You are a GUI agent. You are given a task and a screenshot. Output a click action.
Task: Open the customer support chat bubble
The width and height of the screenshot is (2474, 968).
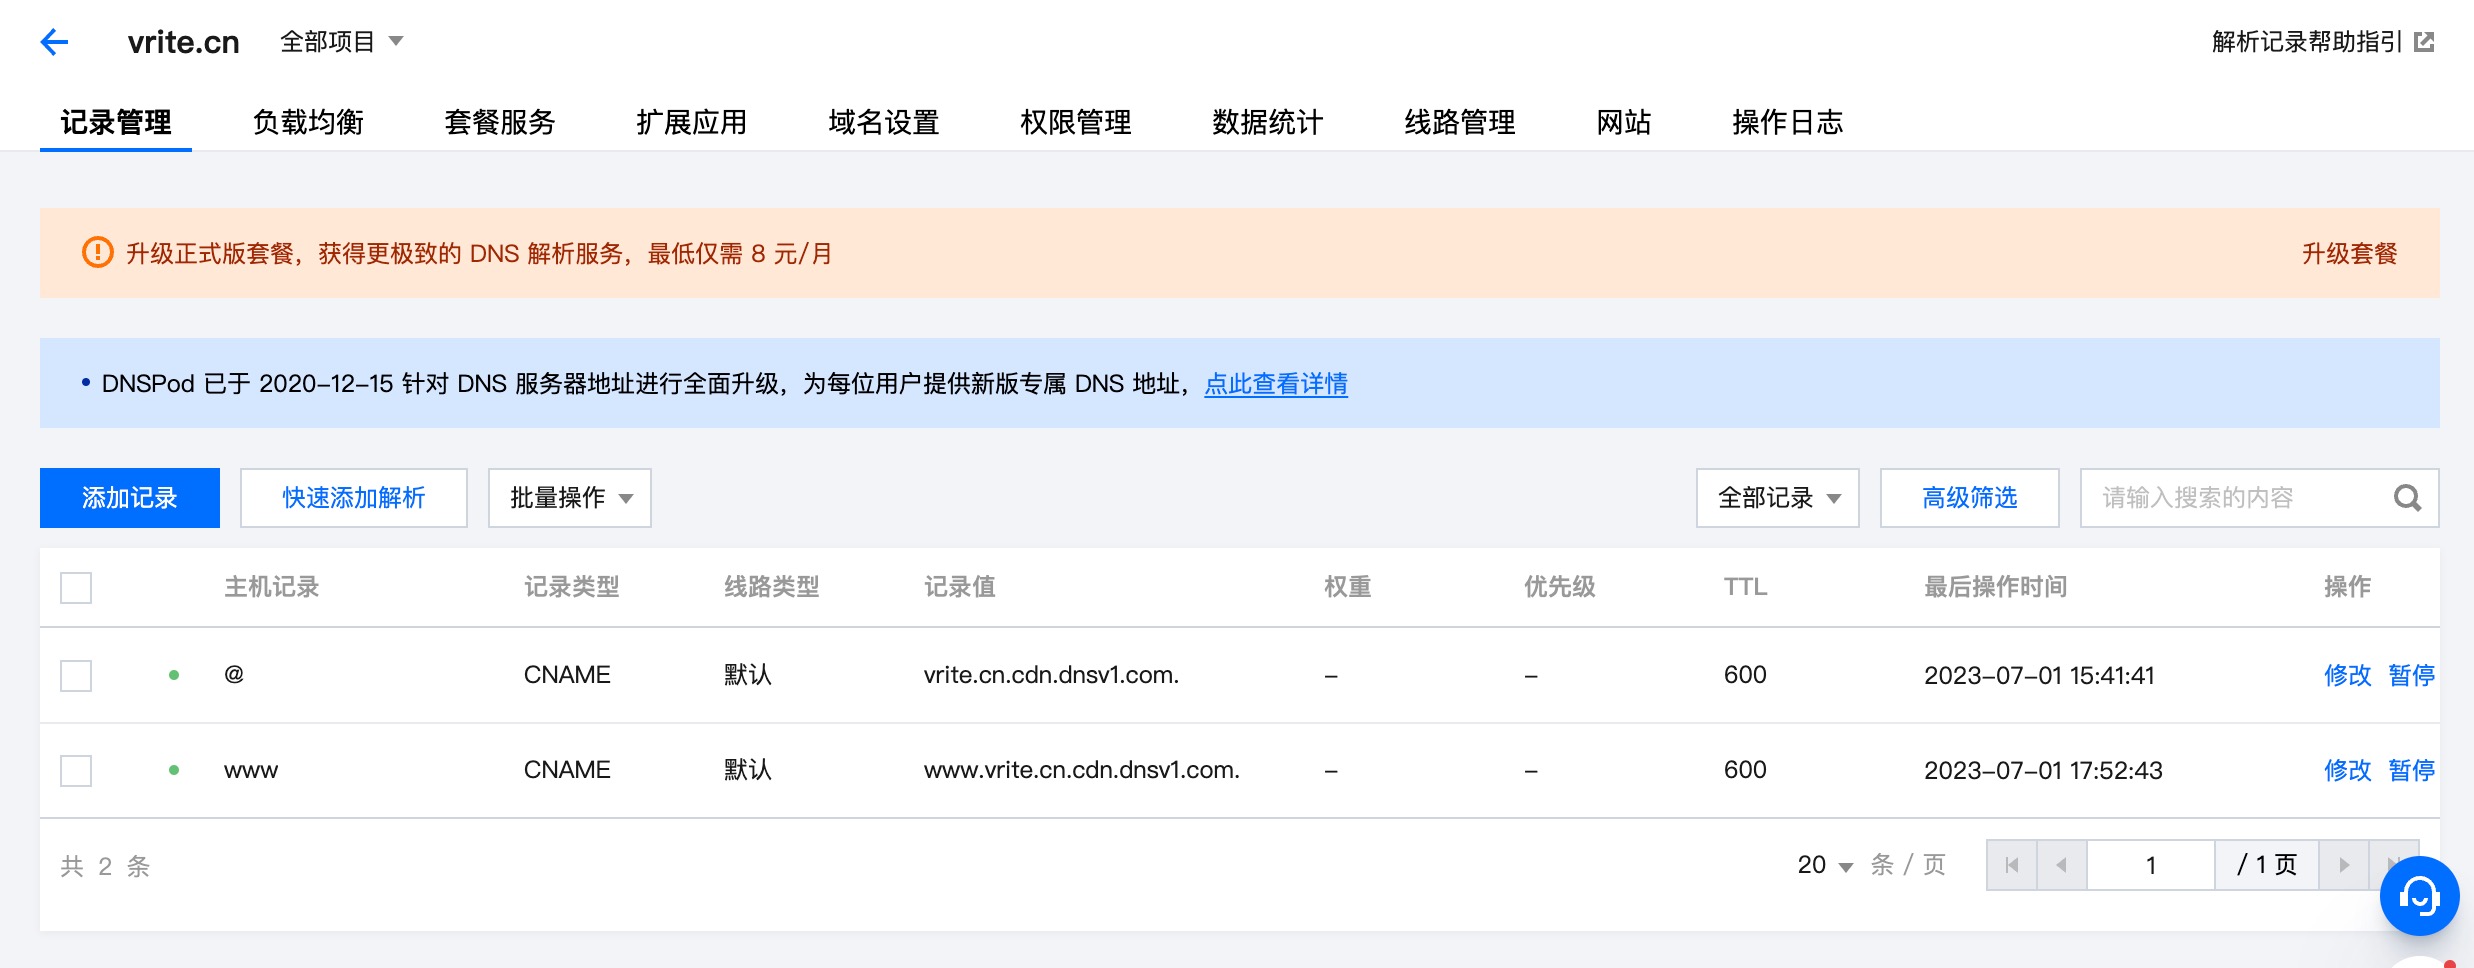2419,896
